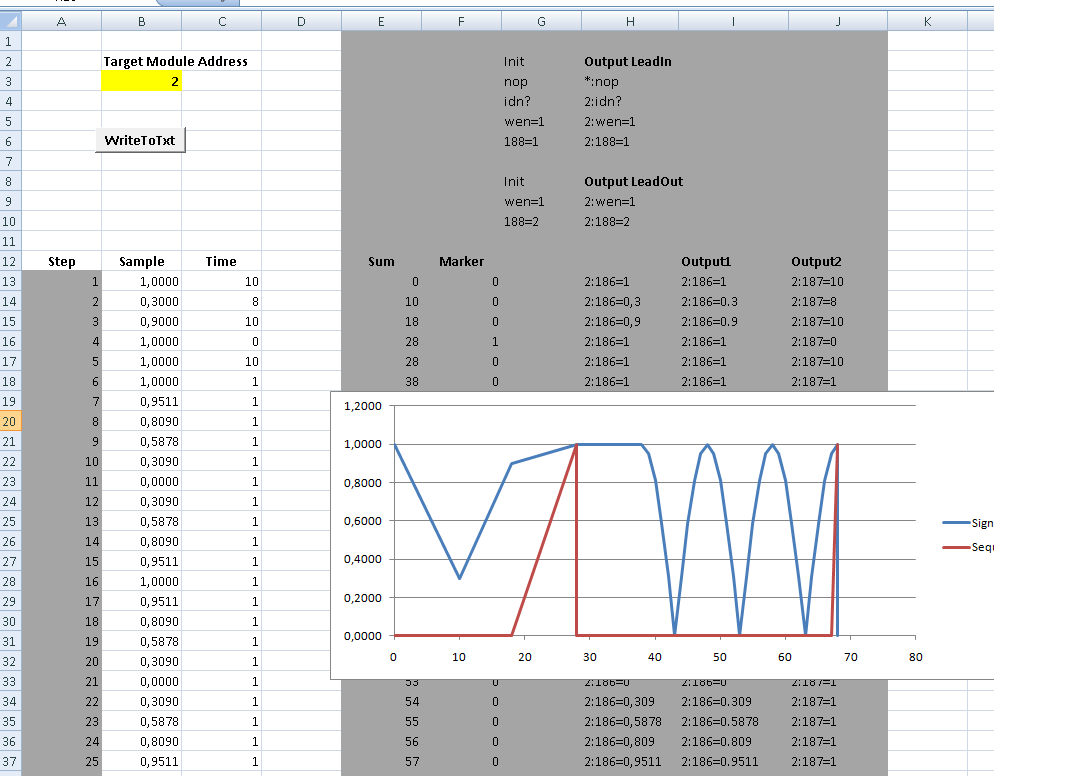
Task: Select the yellow Target Module Address value cell
Action: click(141, 82)
